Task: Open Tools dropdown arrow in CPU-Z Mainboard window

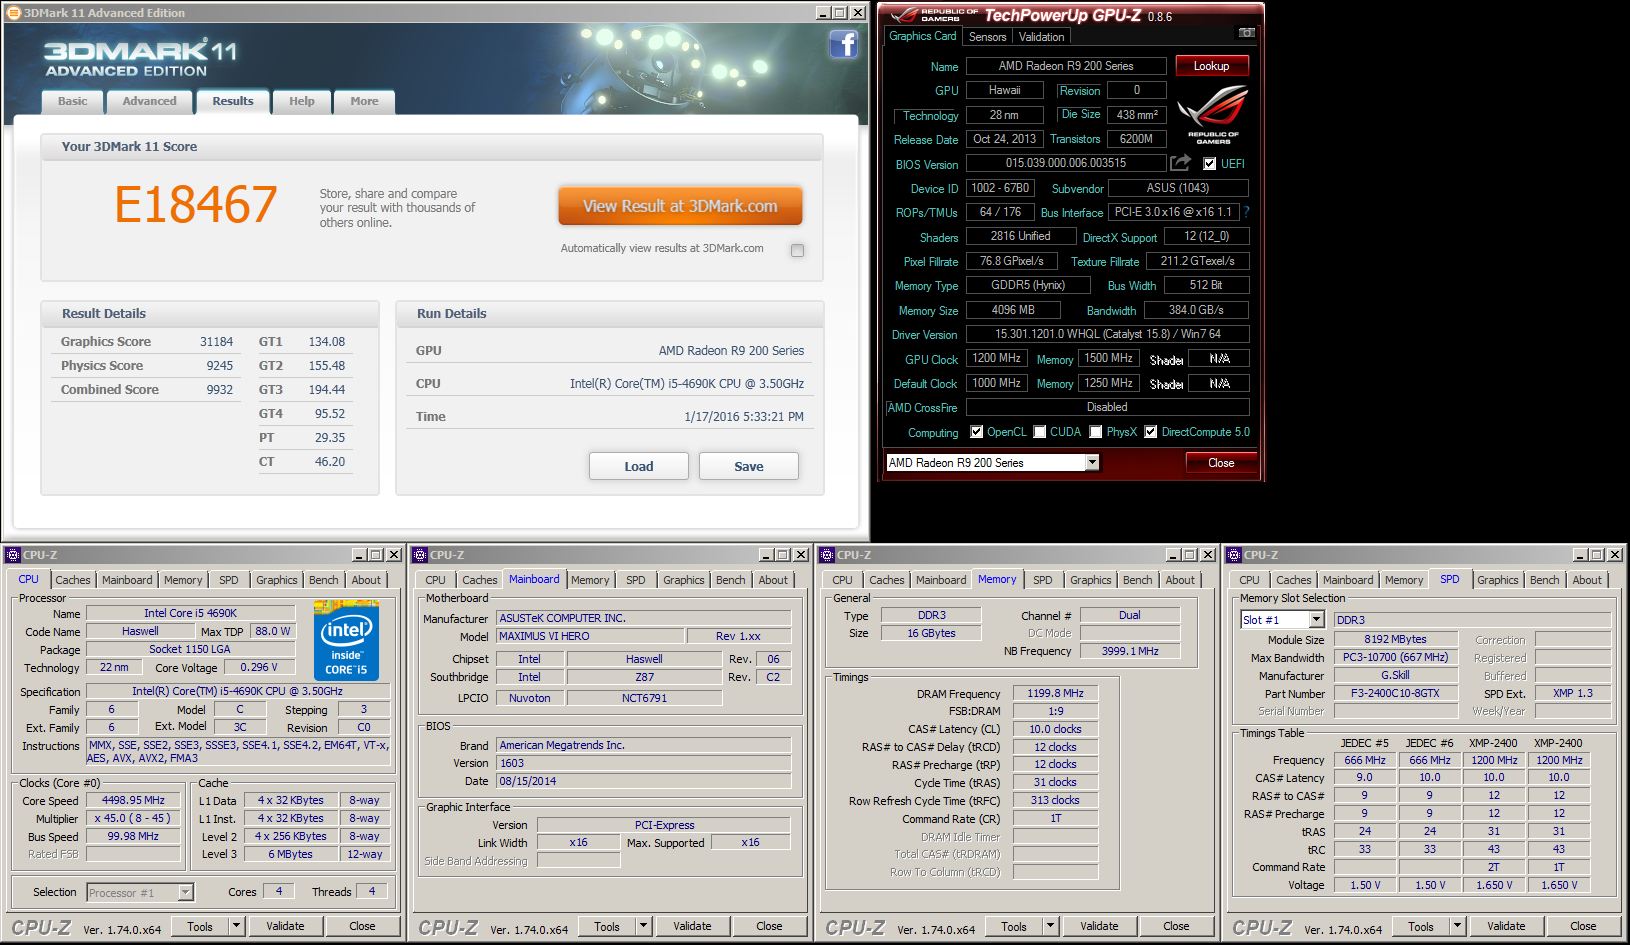Action: (x=644, y=926)
